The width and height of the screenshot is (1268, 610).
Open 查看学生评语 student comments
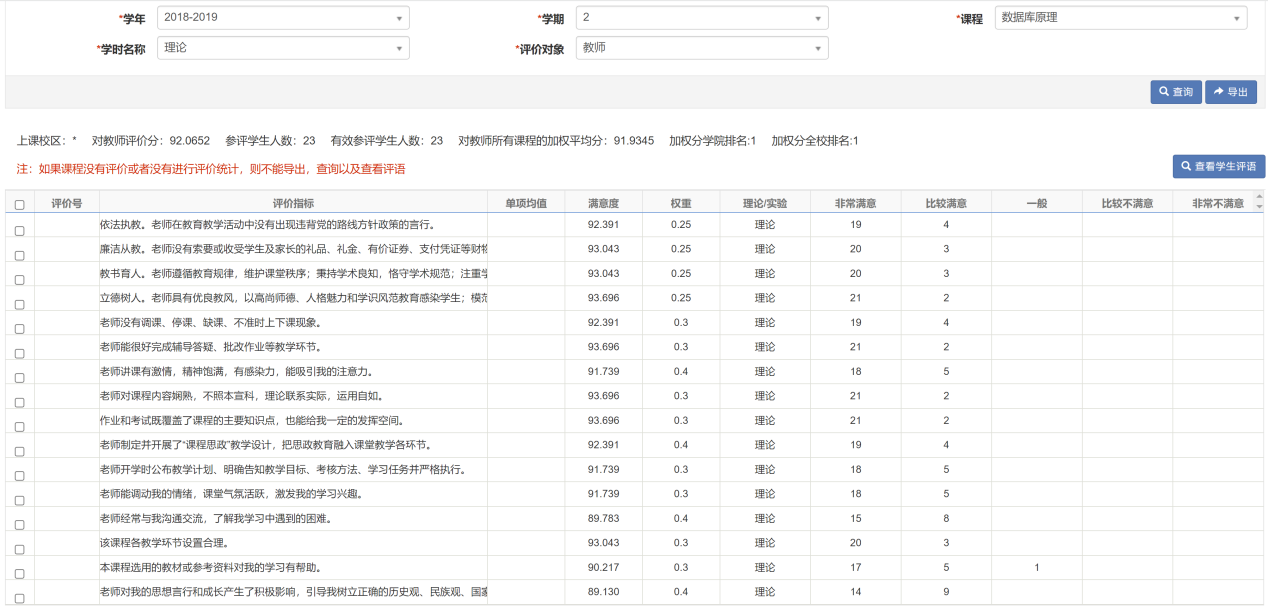[1219, 166]
